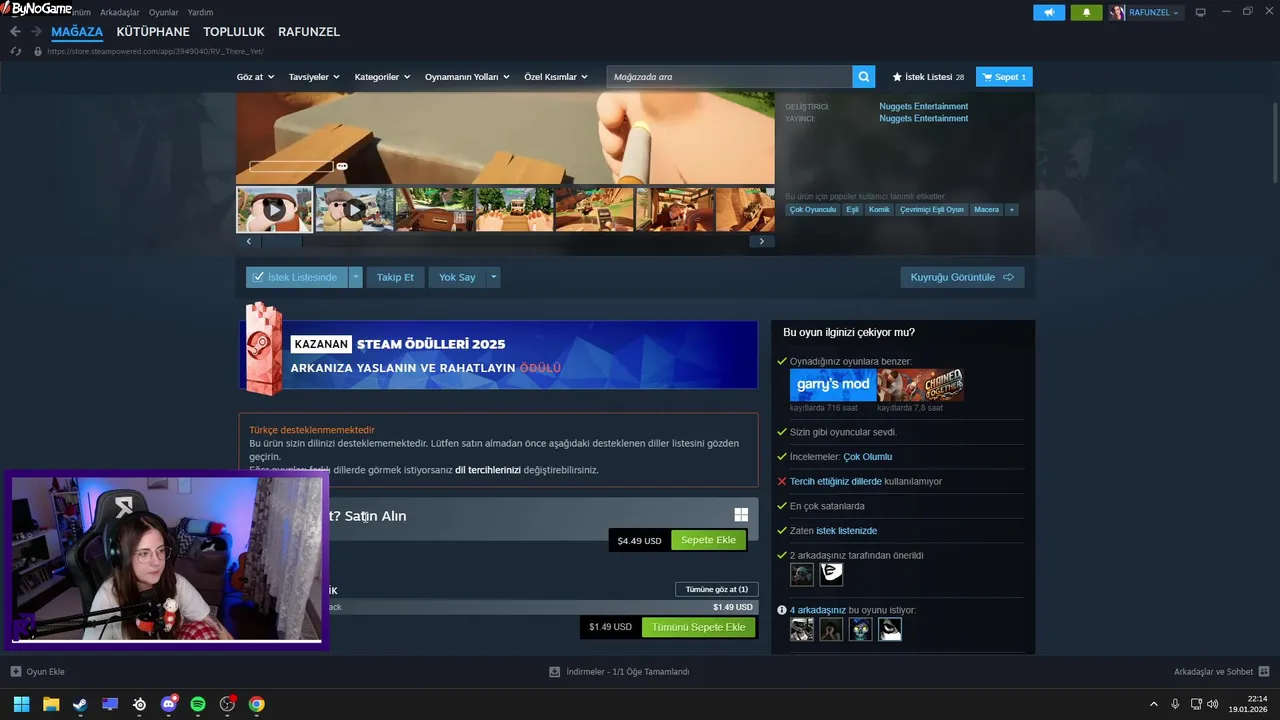This screenshot has width=1280, height=720.
Task: Click the microphone tray icon
Action: click(x=1175, y=704)
